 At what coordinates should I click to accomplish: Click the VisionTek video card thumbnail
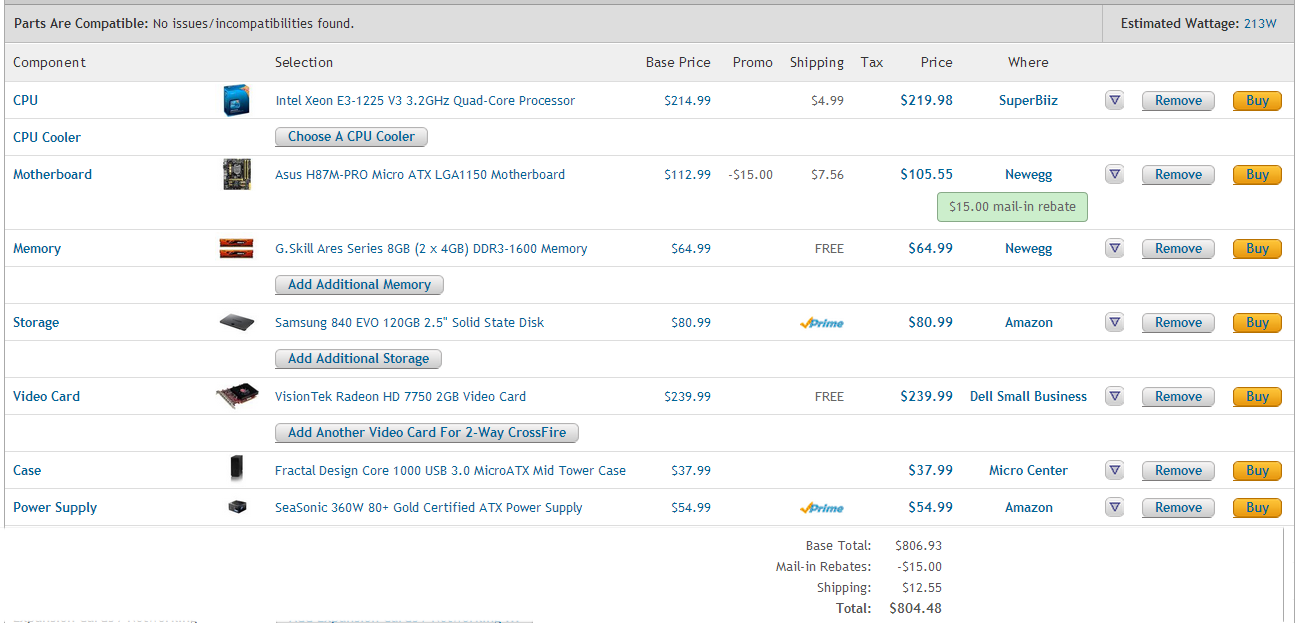click(237, 396)
